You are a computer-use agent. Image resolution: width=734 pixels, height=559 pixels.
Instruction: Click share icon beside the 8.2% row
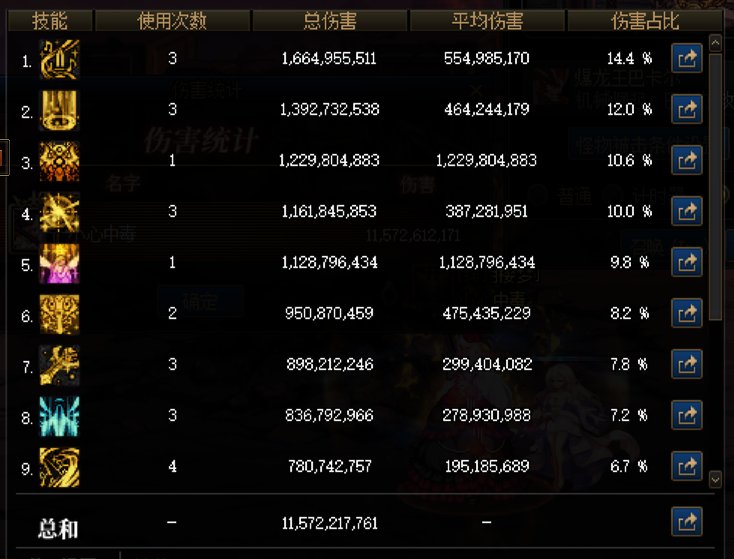(687, 313)
